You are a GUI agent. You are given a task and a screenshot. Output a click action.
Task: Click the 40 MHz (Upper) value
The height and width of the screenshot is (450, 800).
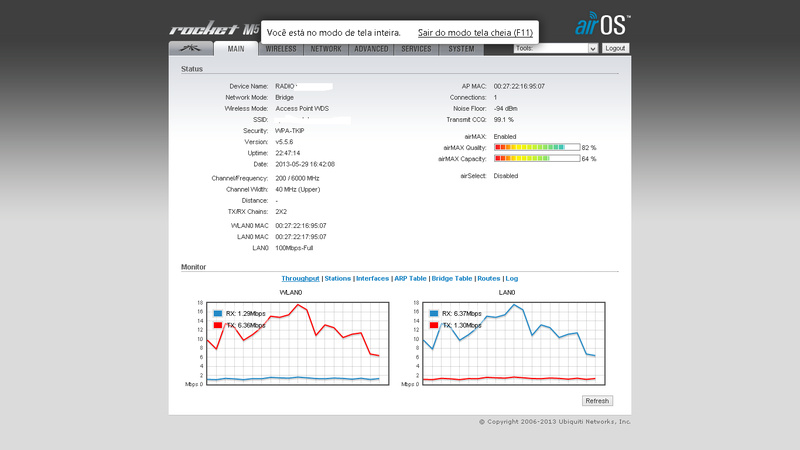click(x=297, y=190)
